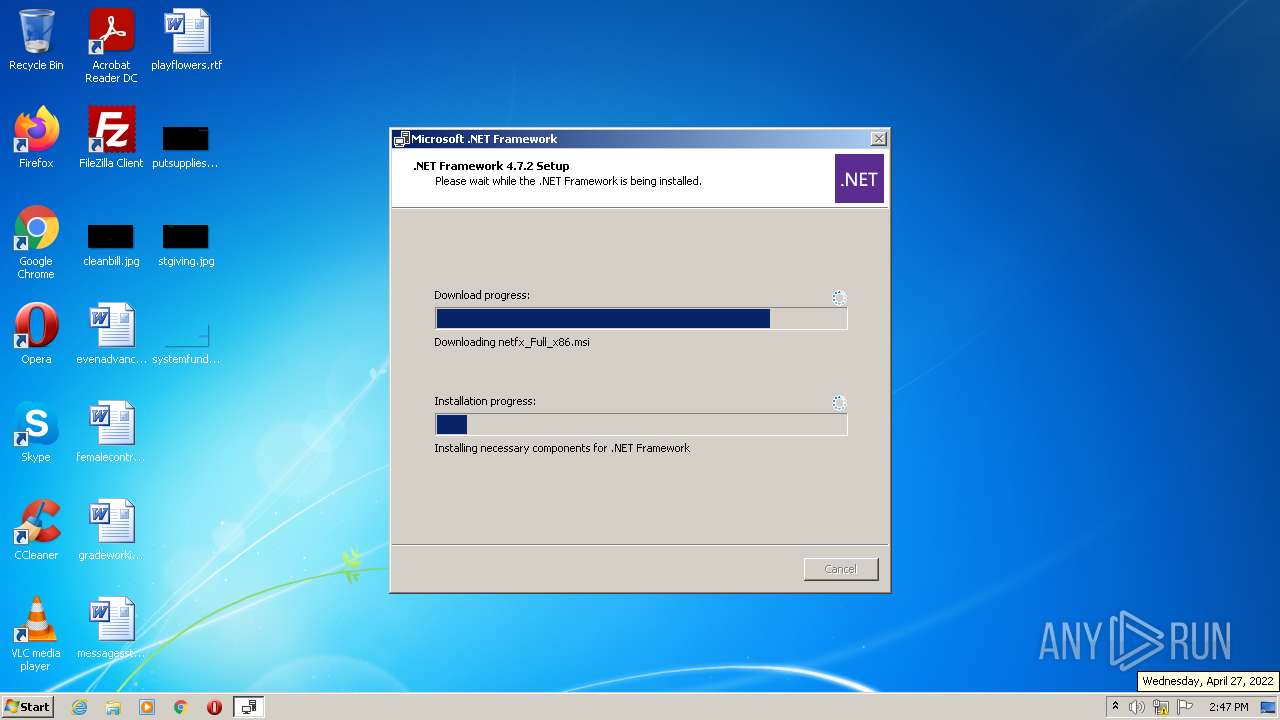
Task: Open media player taskbar icon
Action: point(147,707)
